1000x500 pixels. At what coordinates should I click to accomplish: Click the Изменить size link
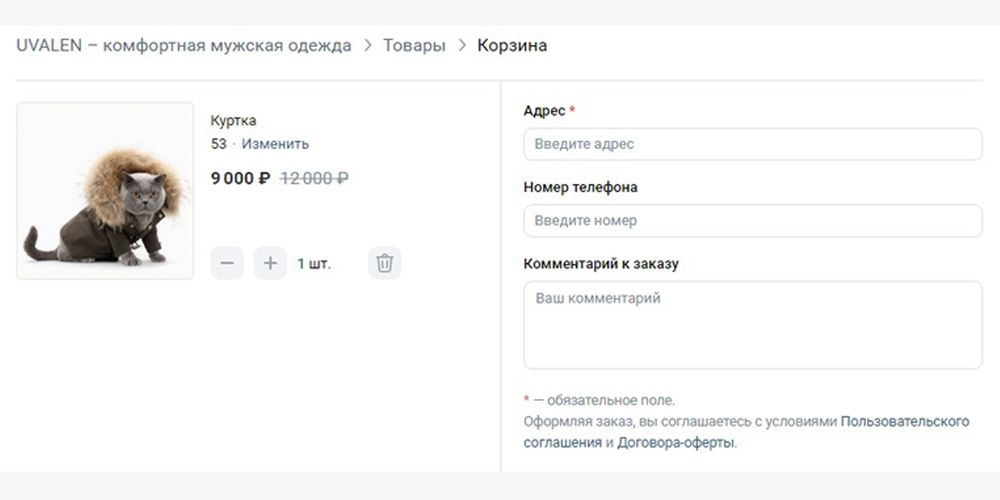coord(275,144)
